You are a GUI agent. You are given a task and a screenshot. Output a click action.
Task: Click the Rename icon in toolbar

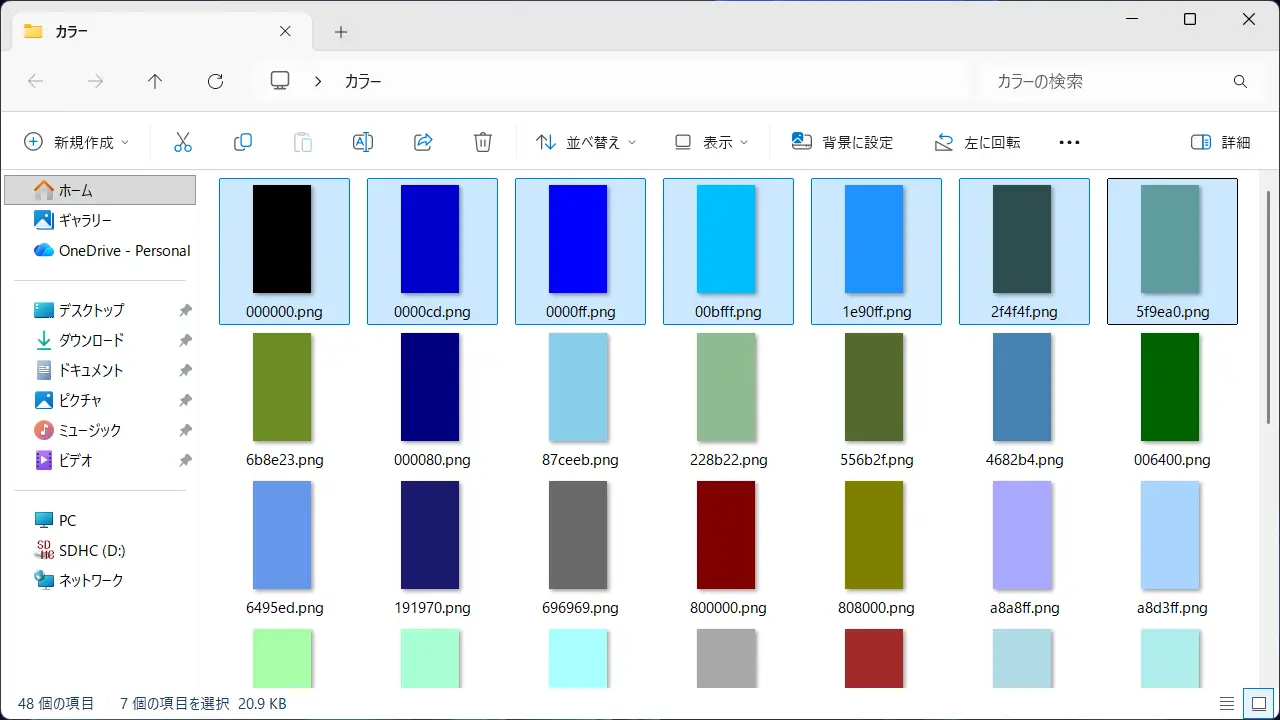[363, 142]
